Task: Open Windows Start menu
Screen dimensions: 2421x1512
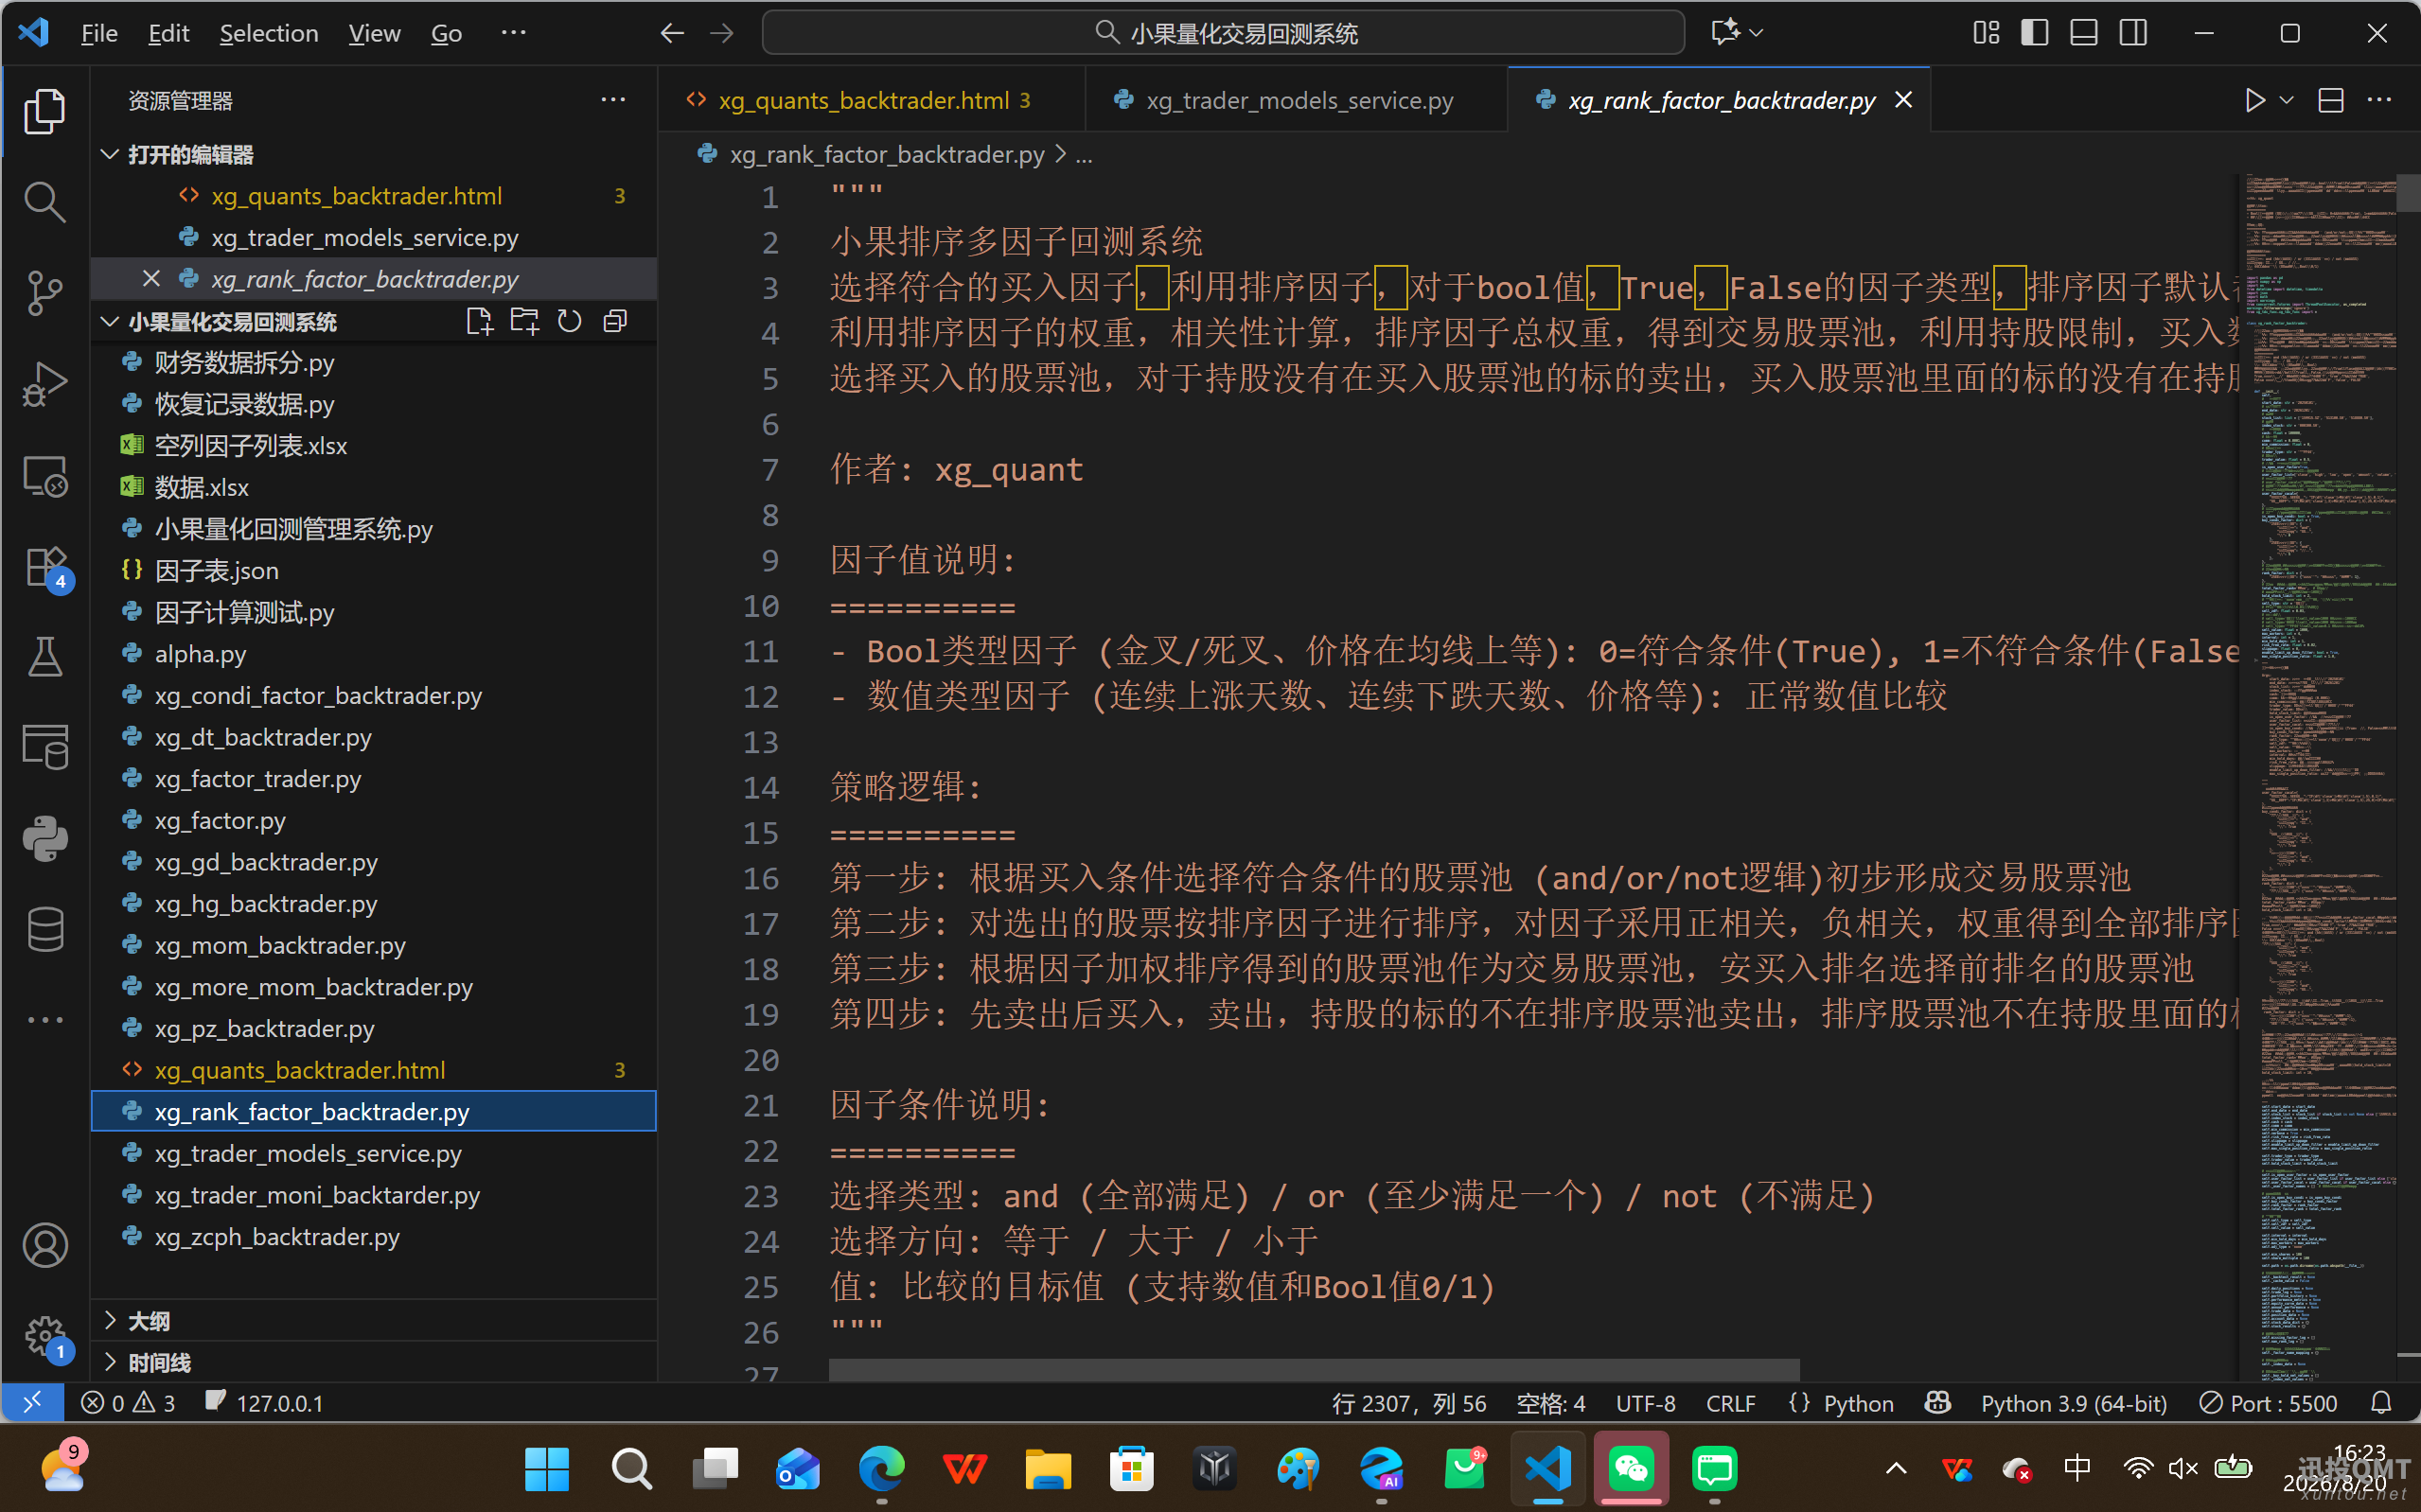Action: point(547,1468)
